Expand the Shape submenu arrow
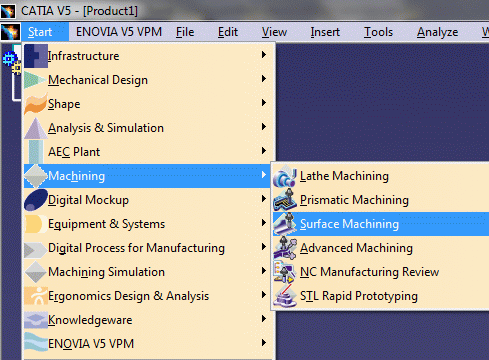 click(x=264, y=102)
